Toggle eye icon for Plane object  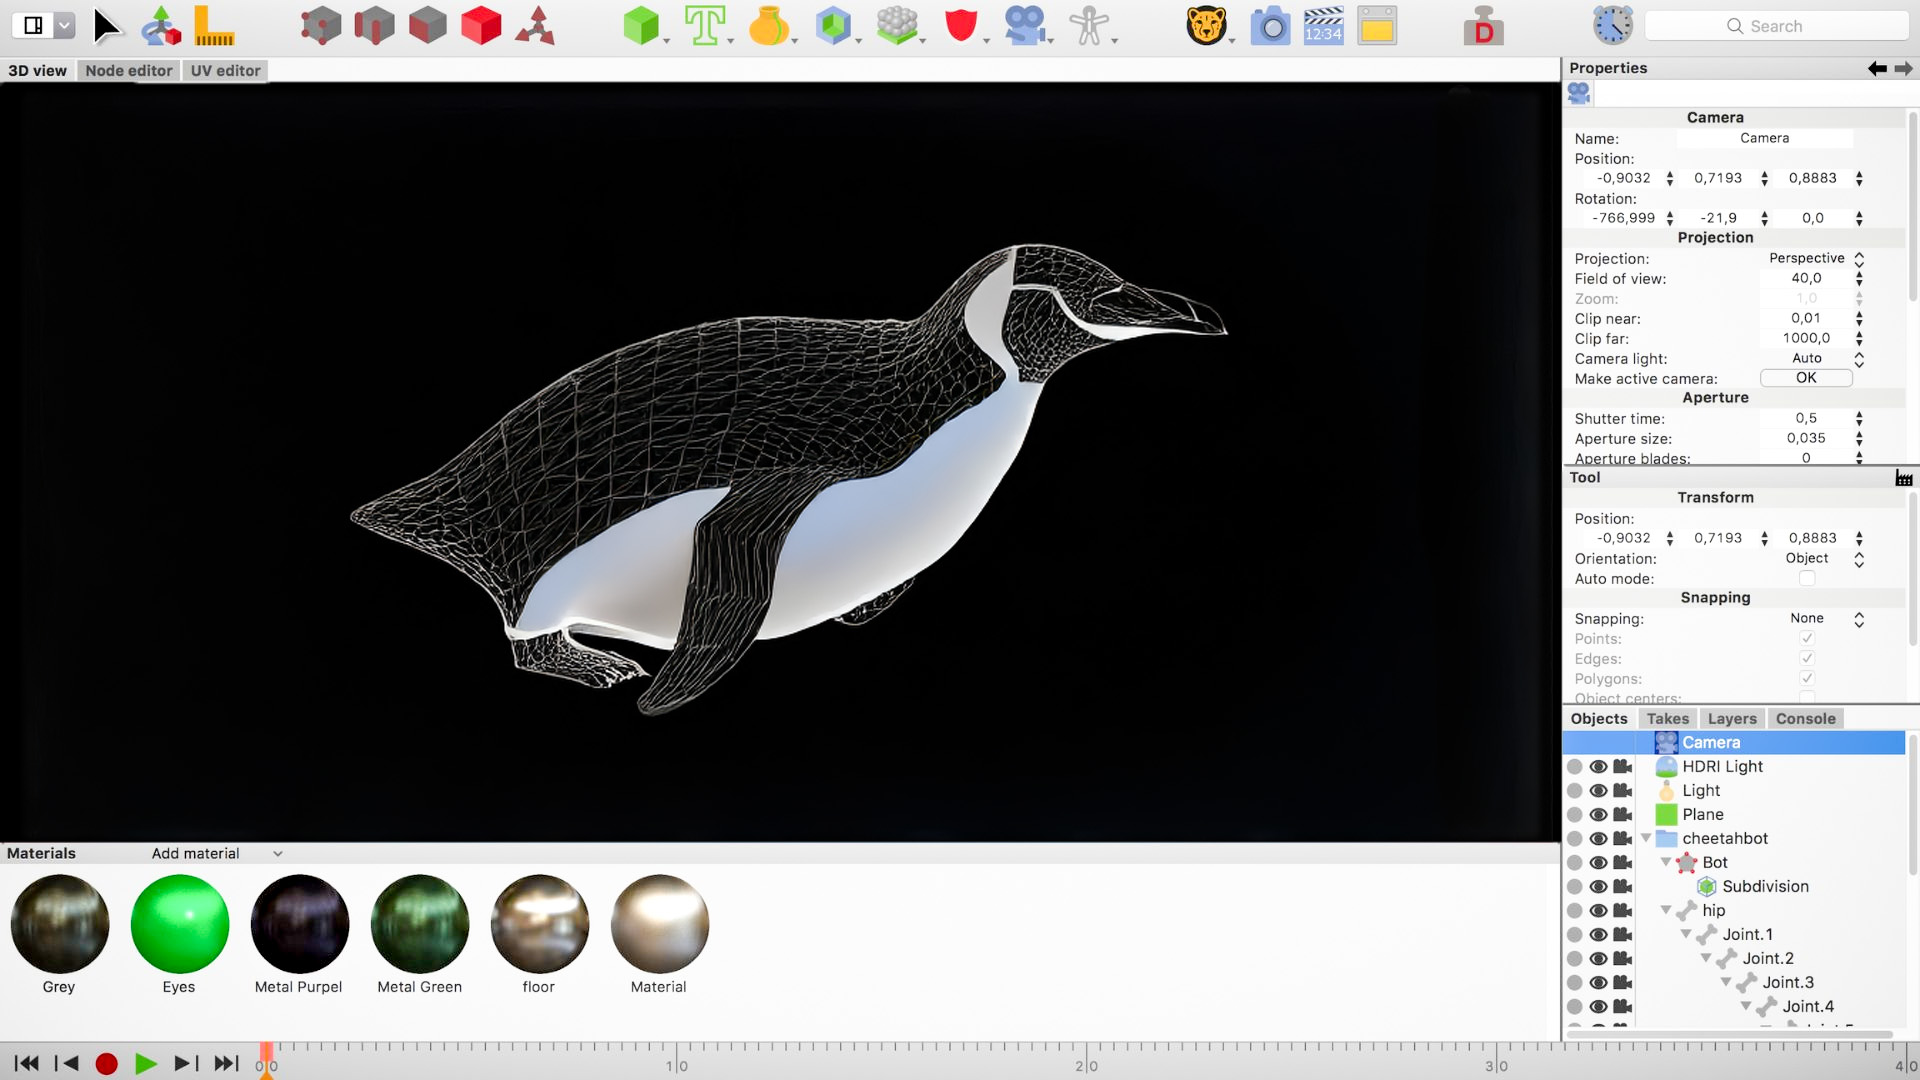(x=1598, y=815)
